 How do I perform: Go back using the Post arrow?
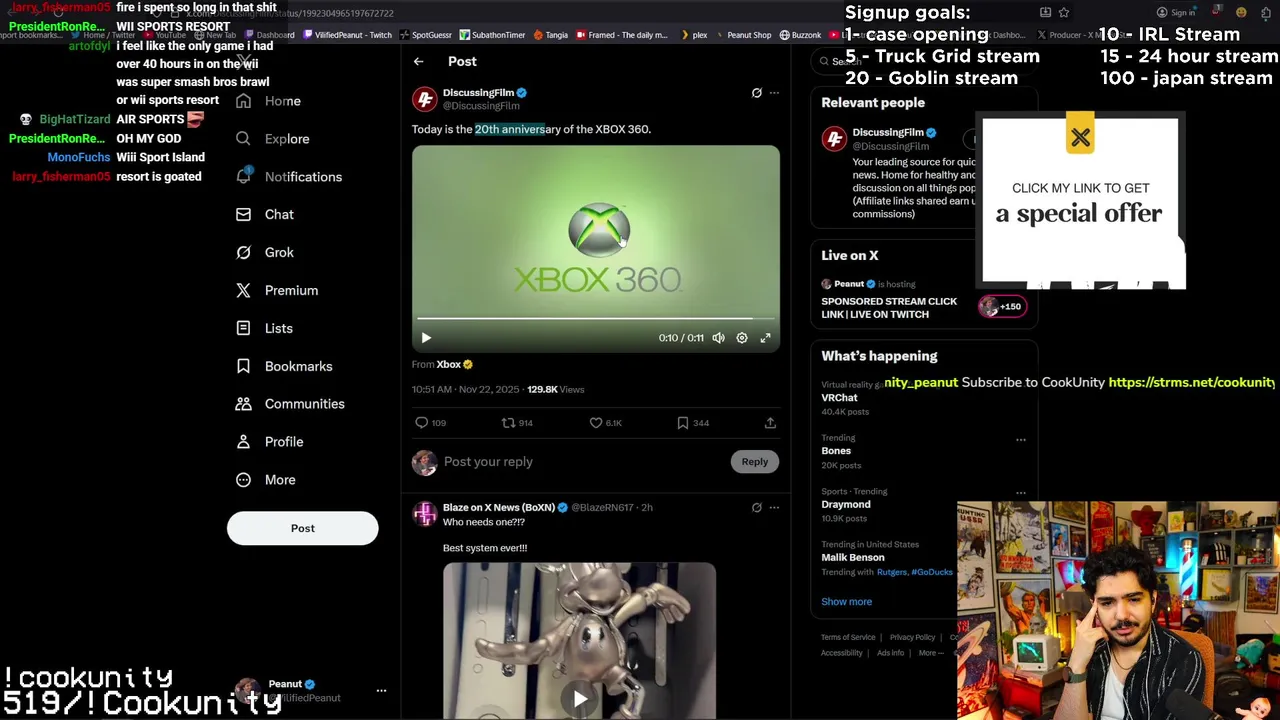point(419,62)
